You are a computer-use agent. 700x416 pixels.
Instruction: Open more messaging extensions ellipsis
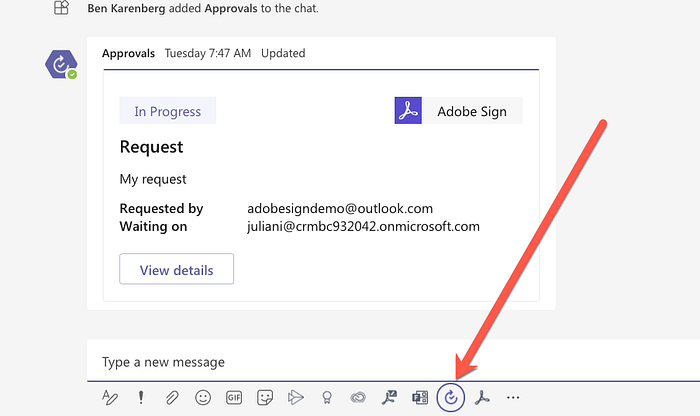click(x=513, y=397)
